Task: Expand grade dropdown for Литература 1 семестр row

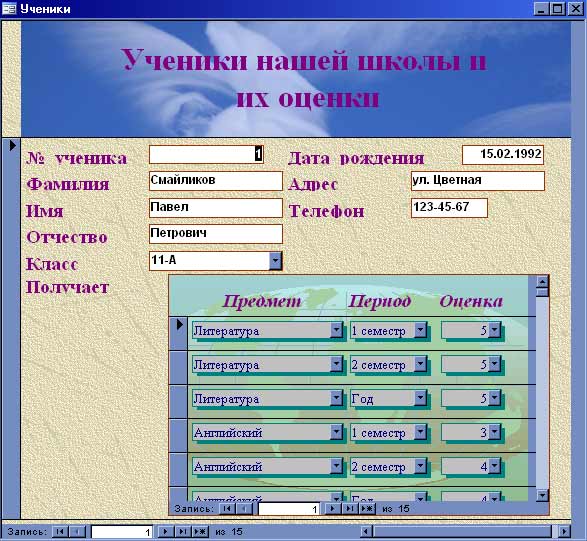Action: click(495, 330)
